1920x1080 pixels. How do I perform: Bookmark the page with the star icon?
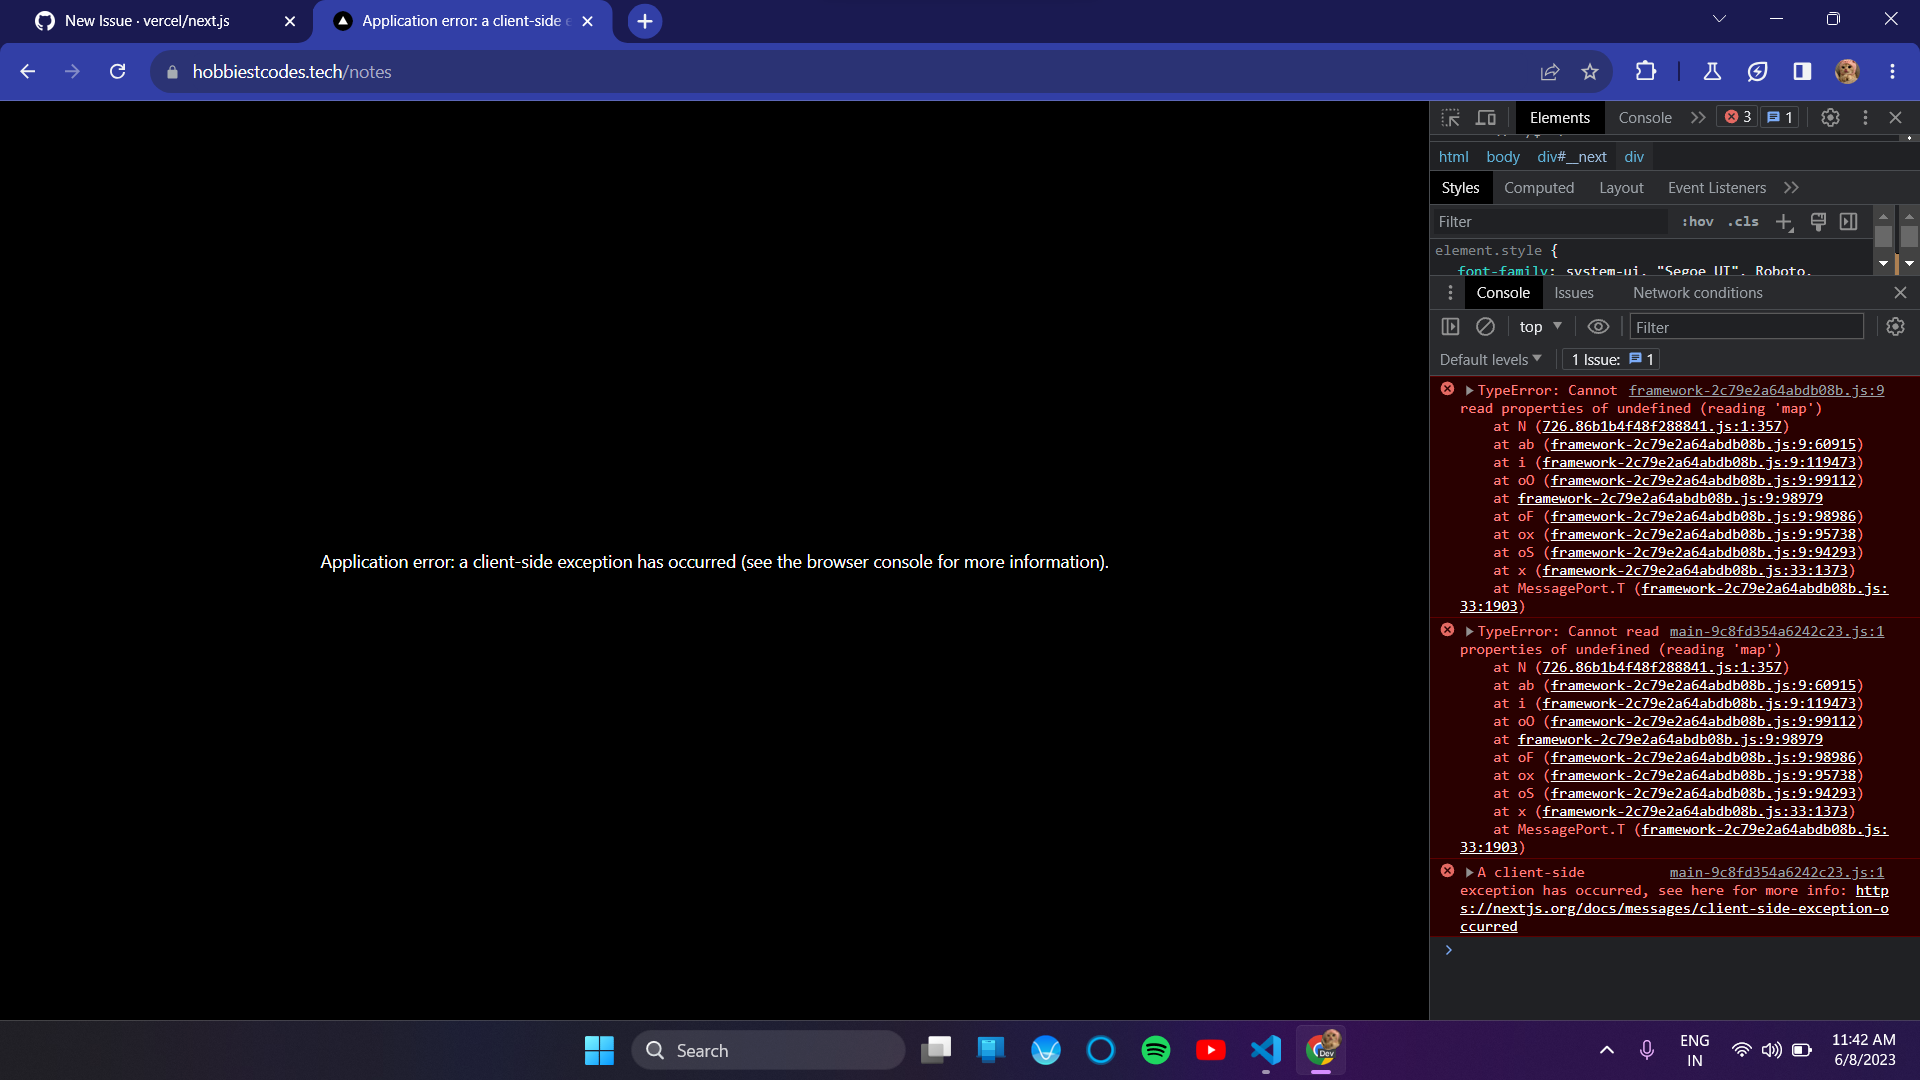pos(1590,71)
